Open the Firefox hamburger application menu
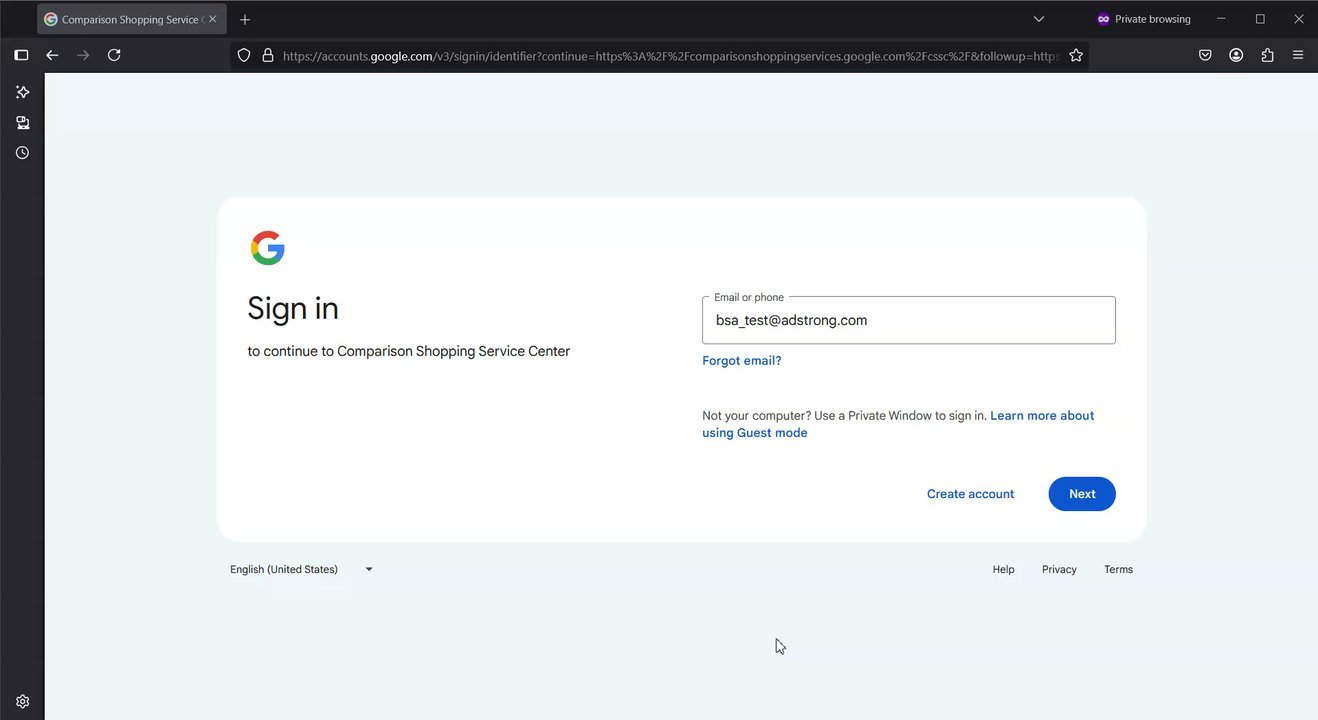 tap(1298, 56)
